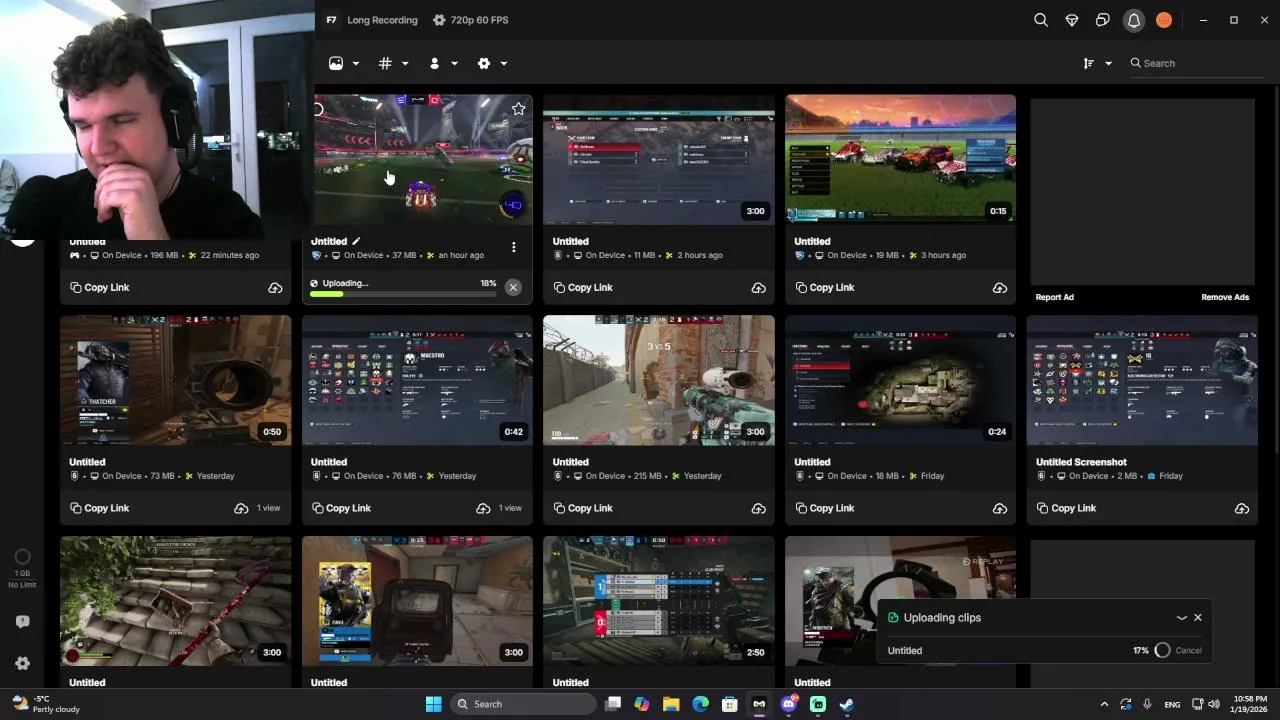Open the sidebar help feedback icon
Image resolution: width=1280 pixels, height=720 pixels.
(22, 621)
